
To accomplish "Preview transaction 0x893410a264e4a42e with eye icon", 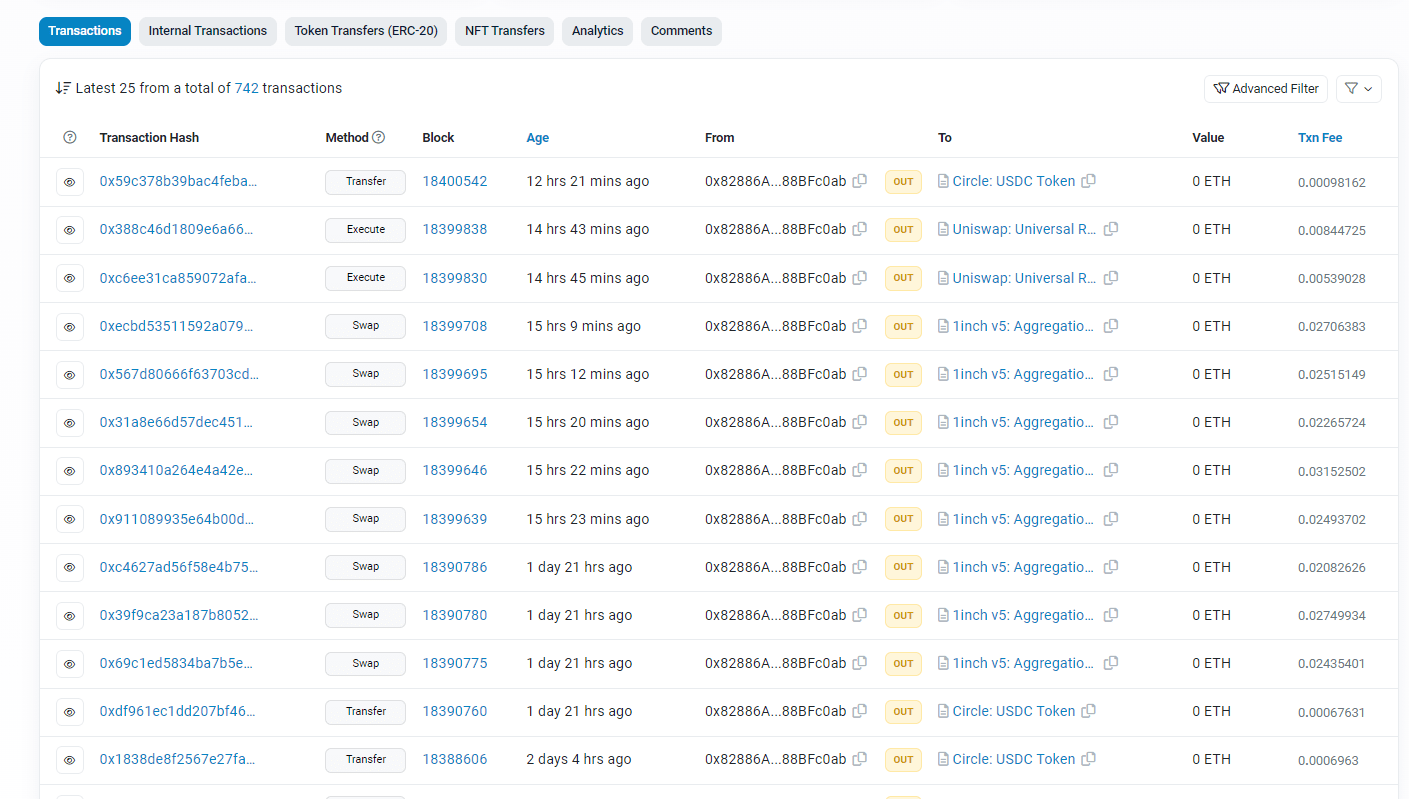I will click(x=70, y=471).
